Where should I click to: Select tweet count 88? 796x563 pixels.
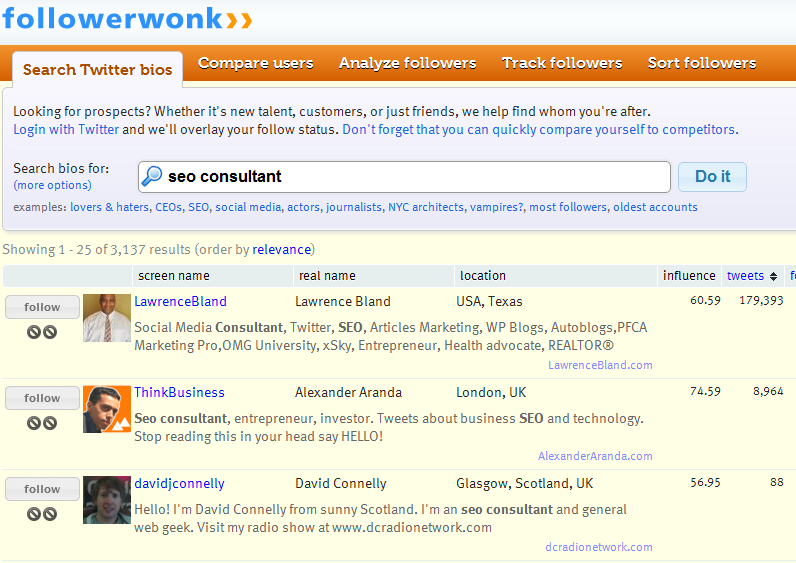[777, 482]
